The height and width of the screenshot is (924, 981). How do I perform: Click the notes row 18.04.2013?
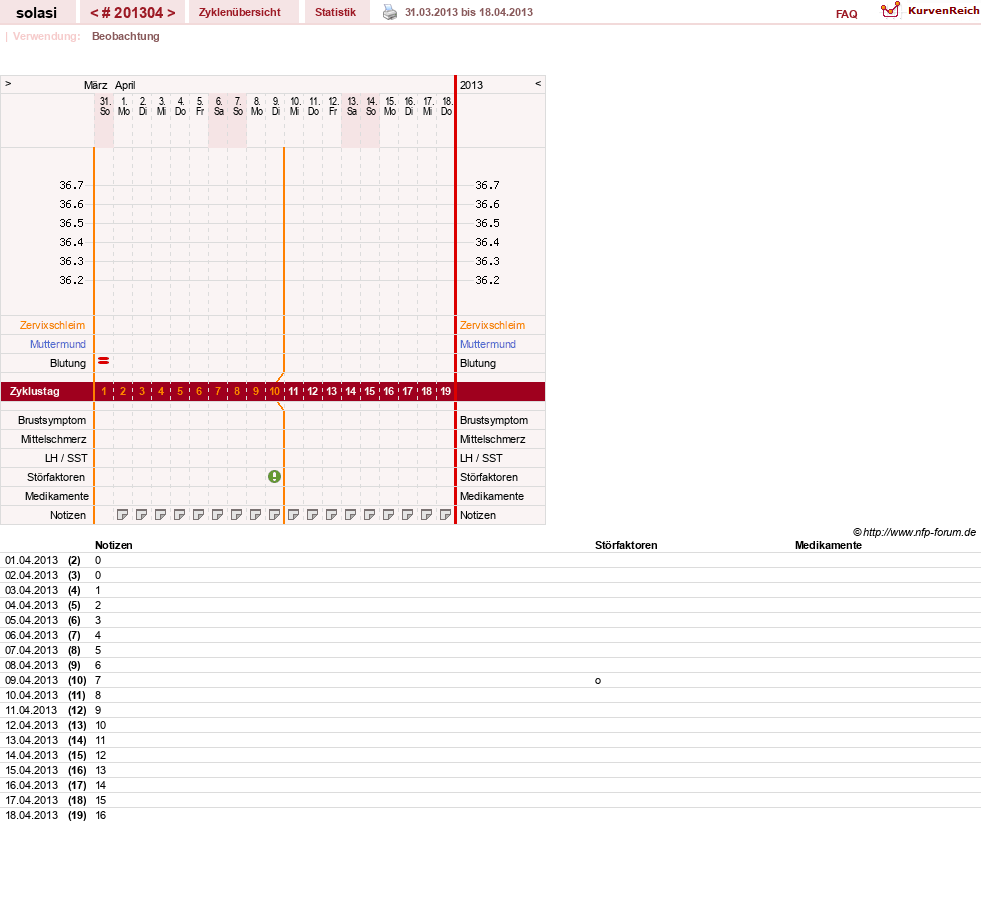coord(490,816)
